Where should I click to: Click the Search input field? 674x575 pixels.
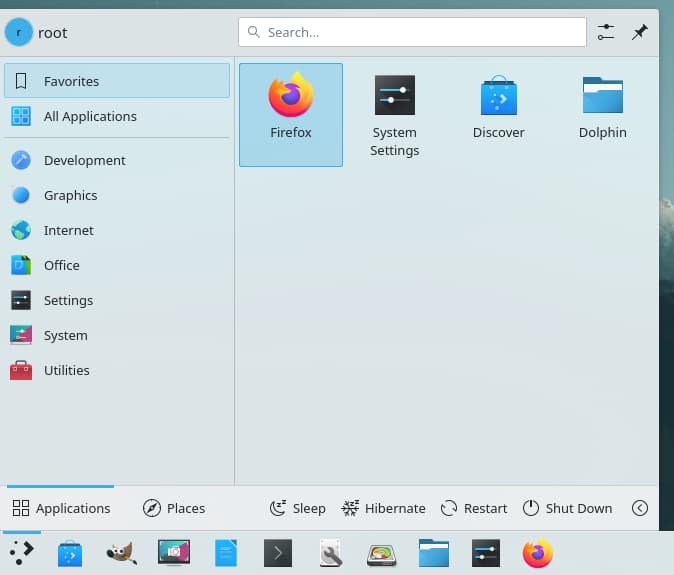tap(412, 32)
